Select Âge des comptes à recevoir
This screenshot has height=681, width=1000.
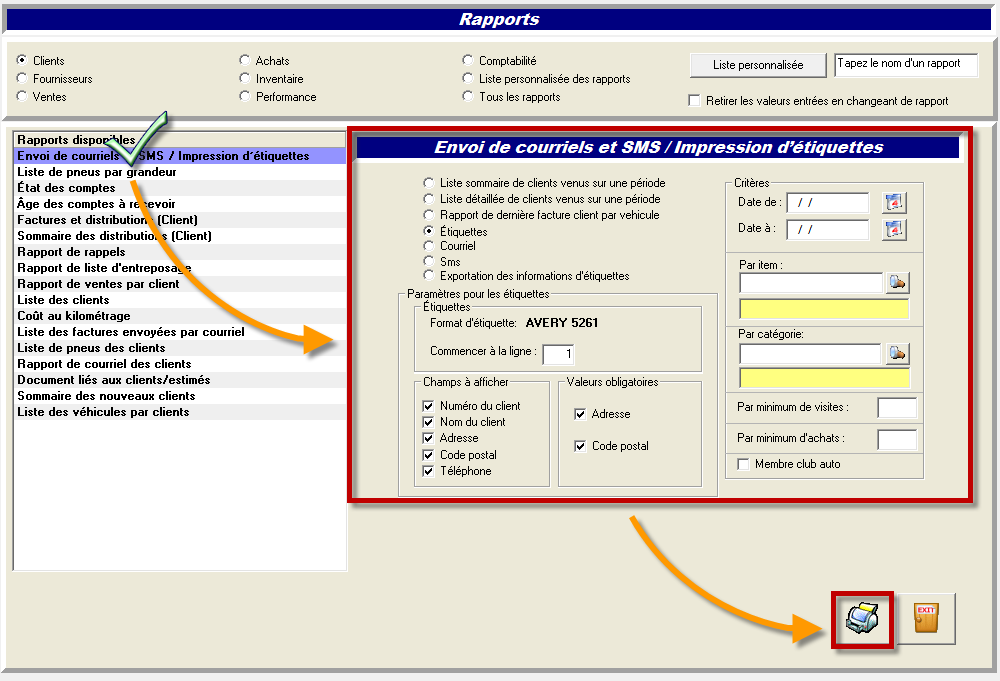pyautogui.click(x=180, y=204)
